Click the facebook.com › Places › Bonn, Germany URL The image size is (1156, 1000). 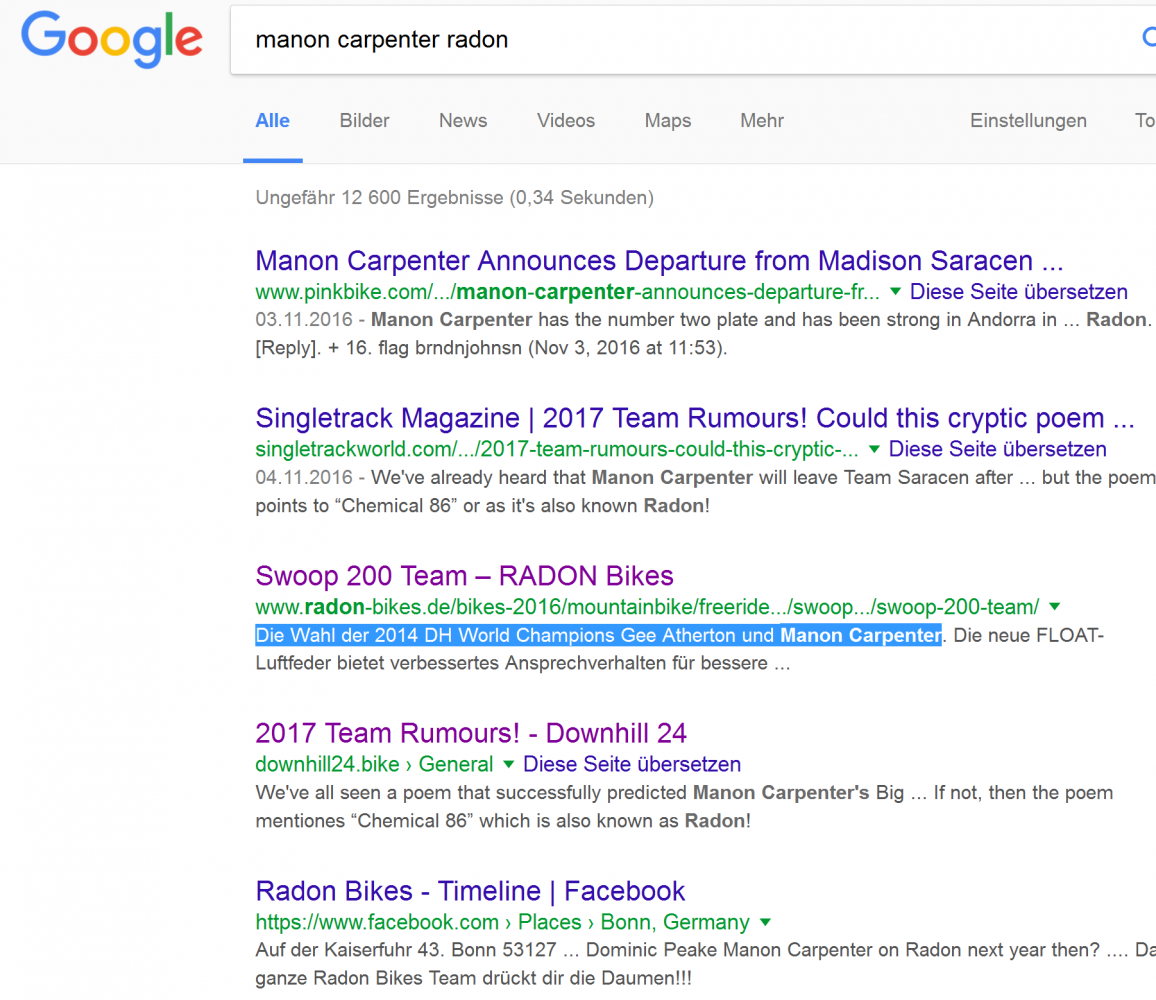502,923
